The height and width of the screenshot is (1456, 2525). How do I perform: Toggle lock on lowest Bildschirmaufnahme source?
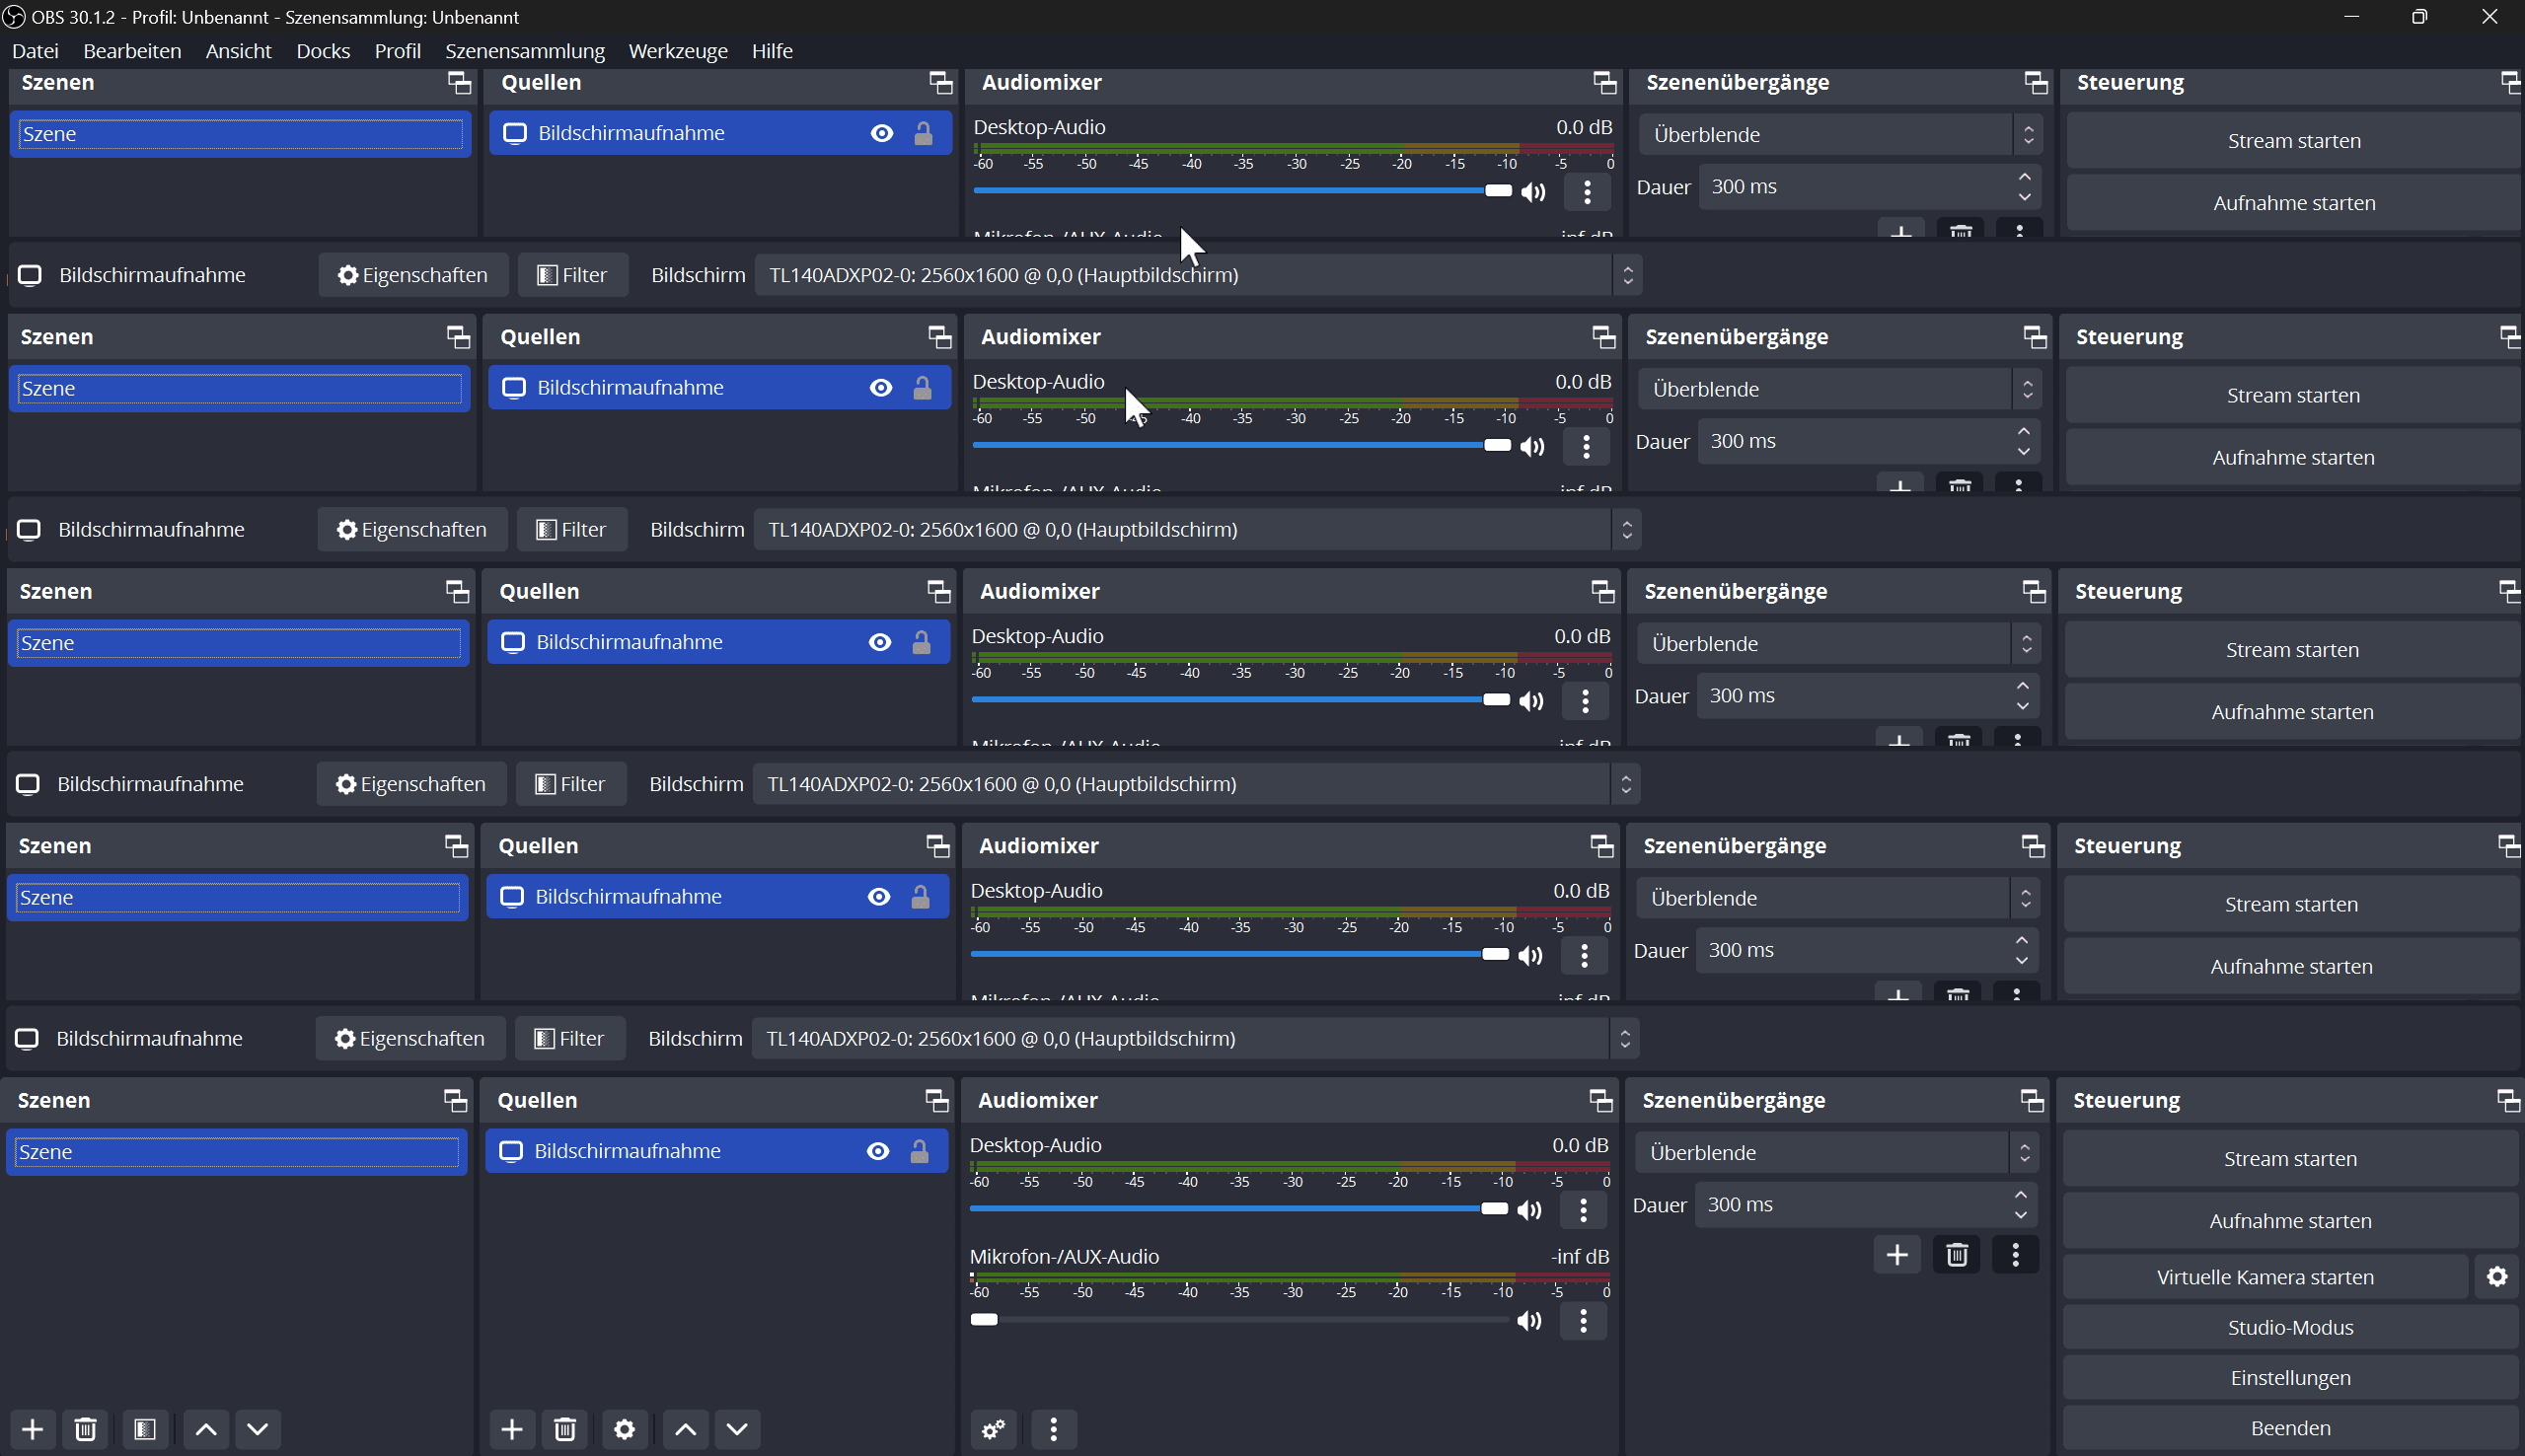click(919, 1151)
